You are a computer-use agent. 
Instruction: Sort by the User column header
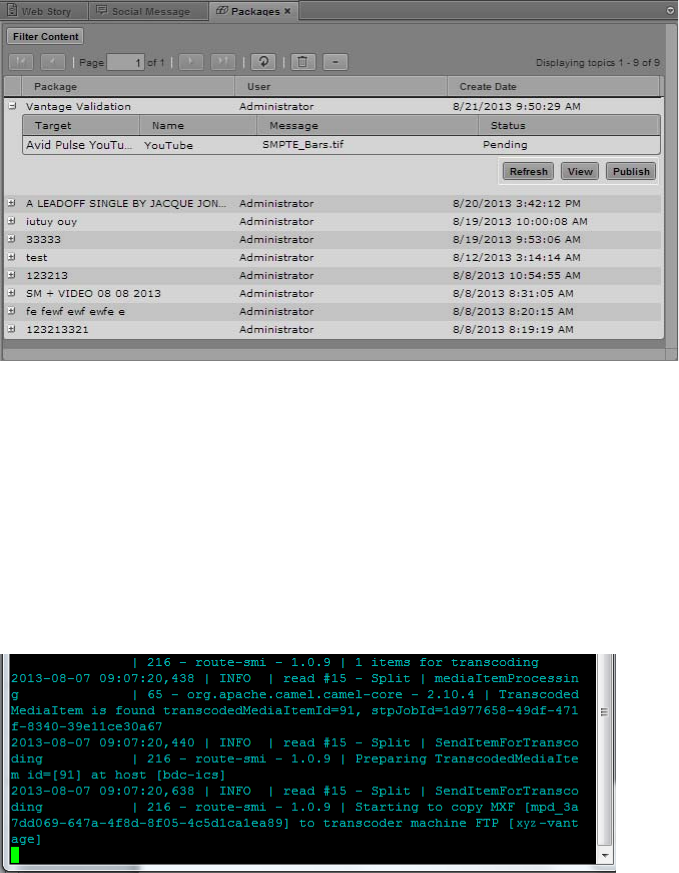click(341, 87)
